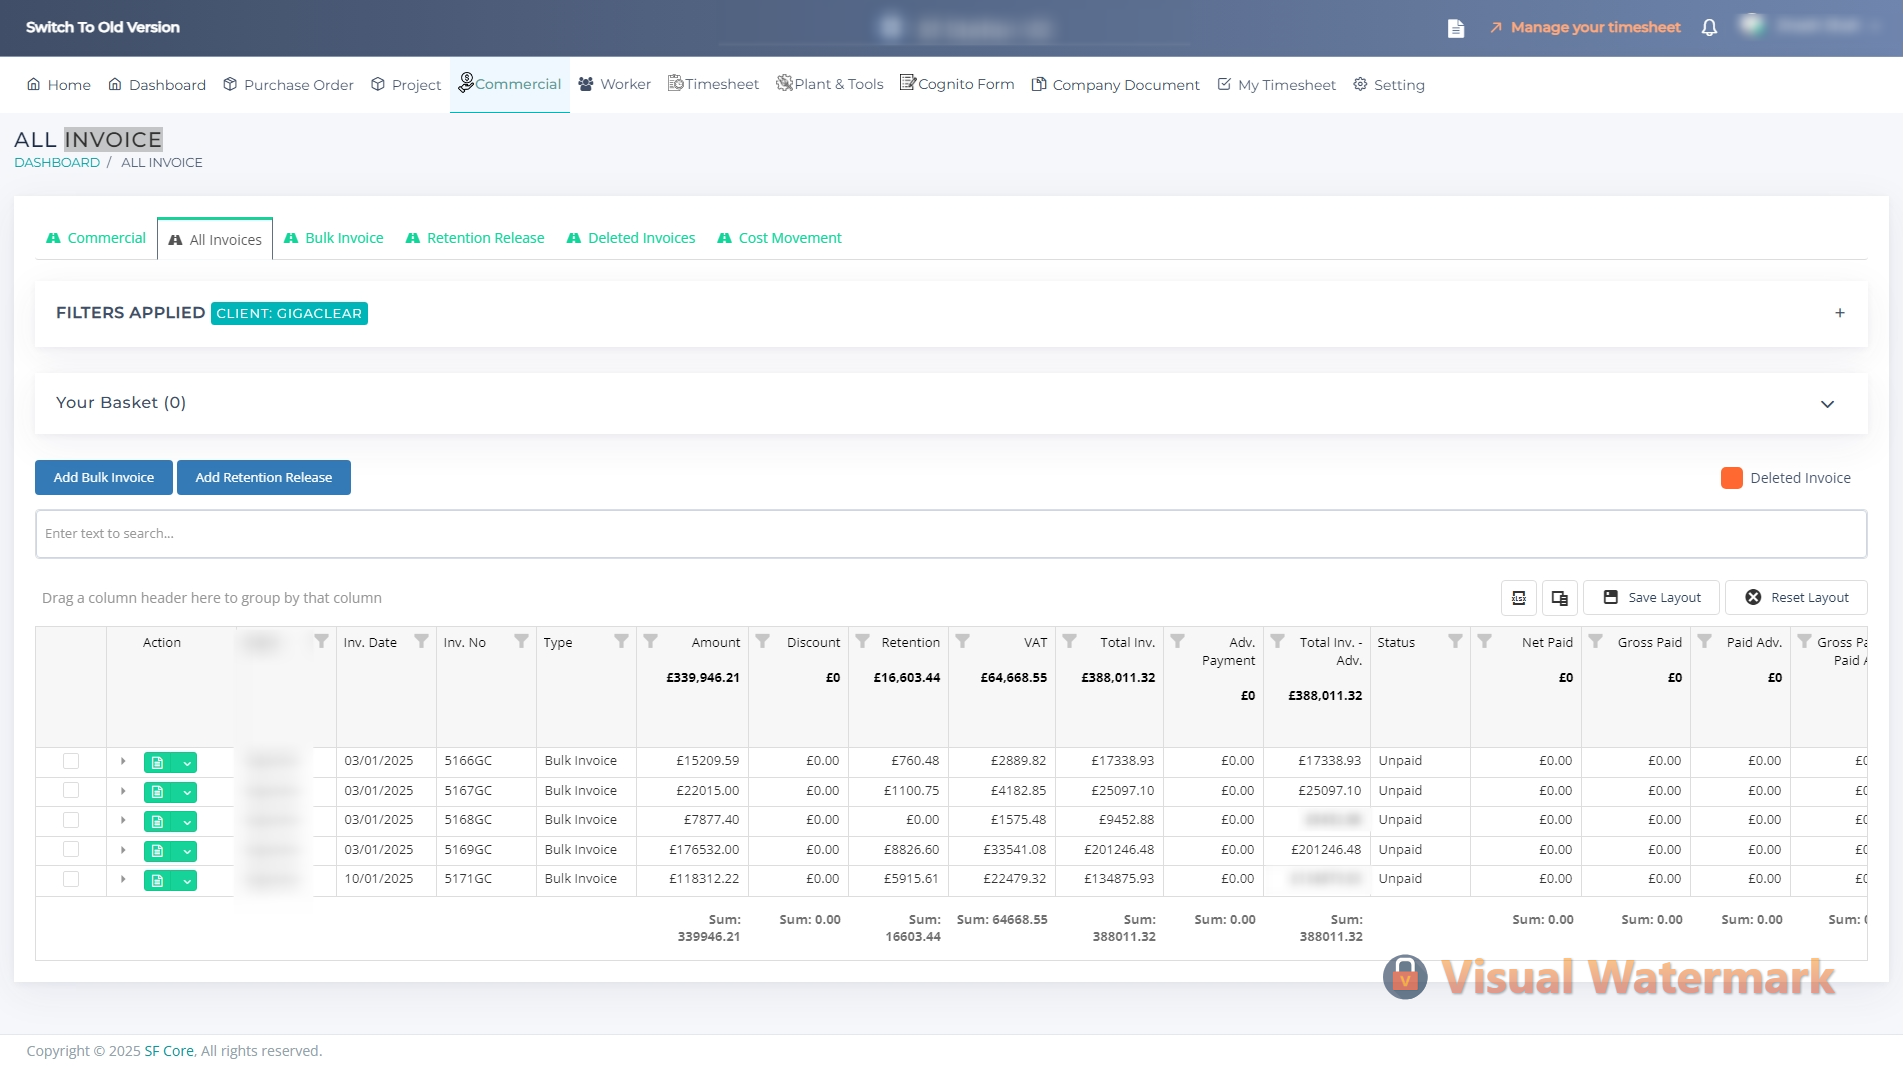
Task: Open action dropdown arrow for invoice 5167GC
Action: pos(187,793)
